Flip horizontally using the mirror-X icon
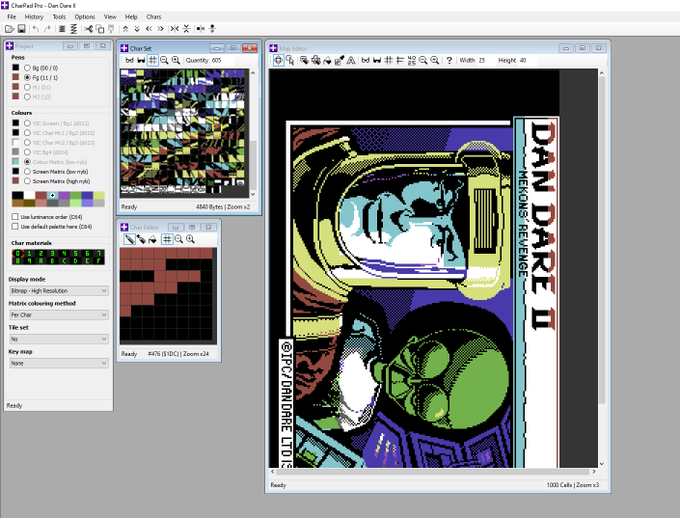This screenshot has width=680, height=518. tap(174, 29)
